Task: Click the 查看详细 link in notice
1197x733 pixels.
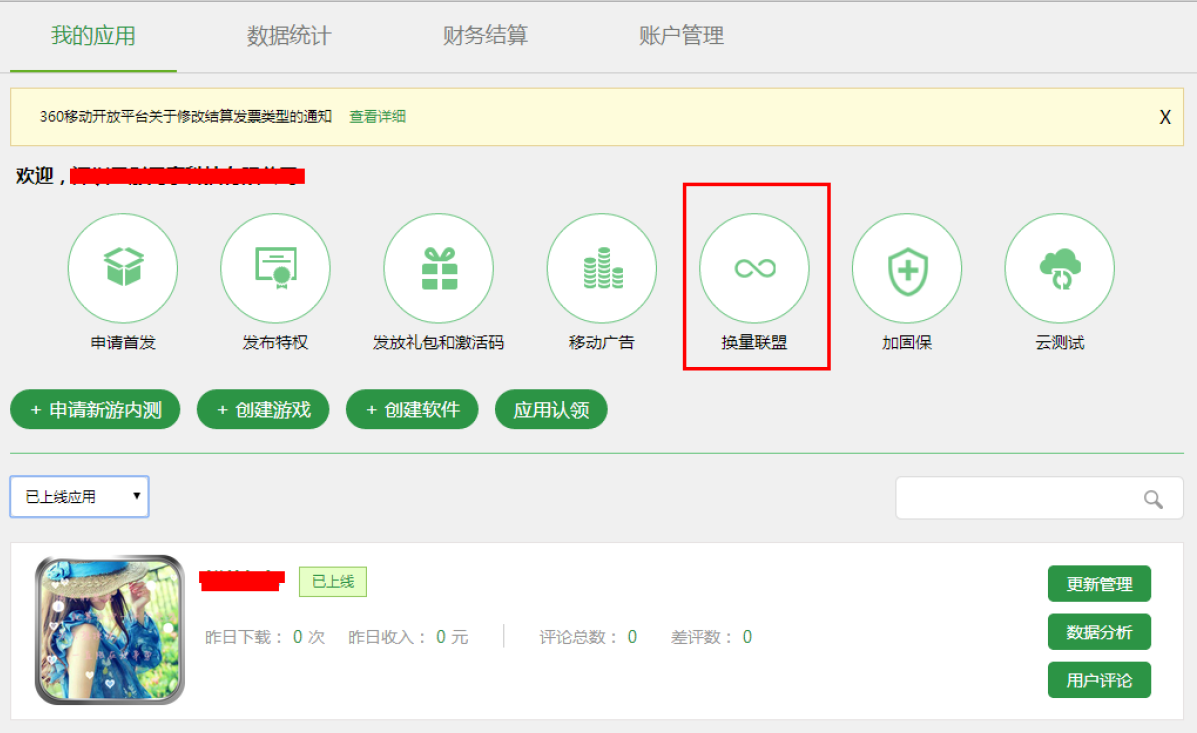Action: pyautogui.click(x=377, y=117)
